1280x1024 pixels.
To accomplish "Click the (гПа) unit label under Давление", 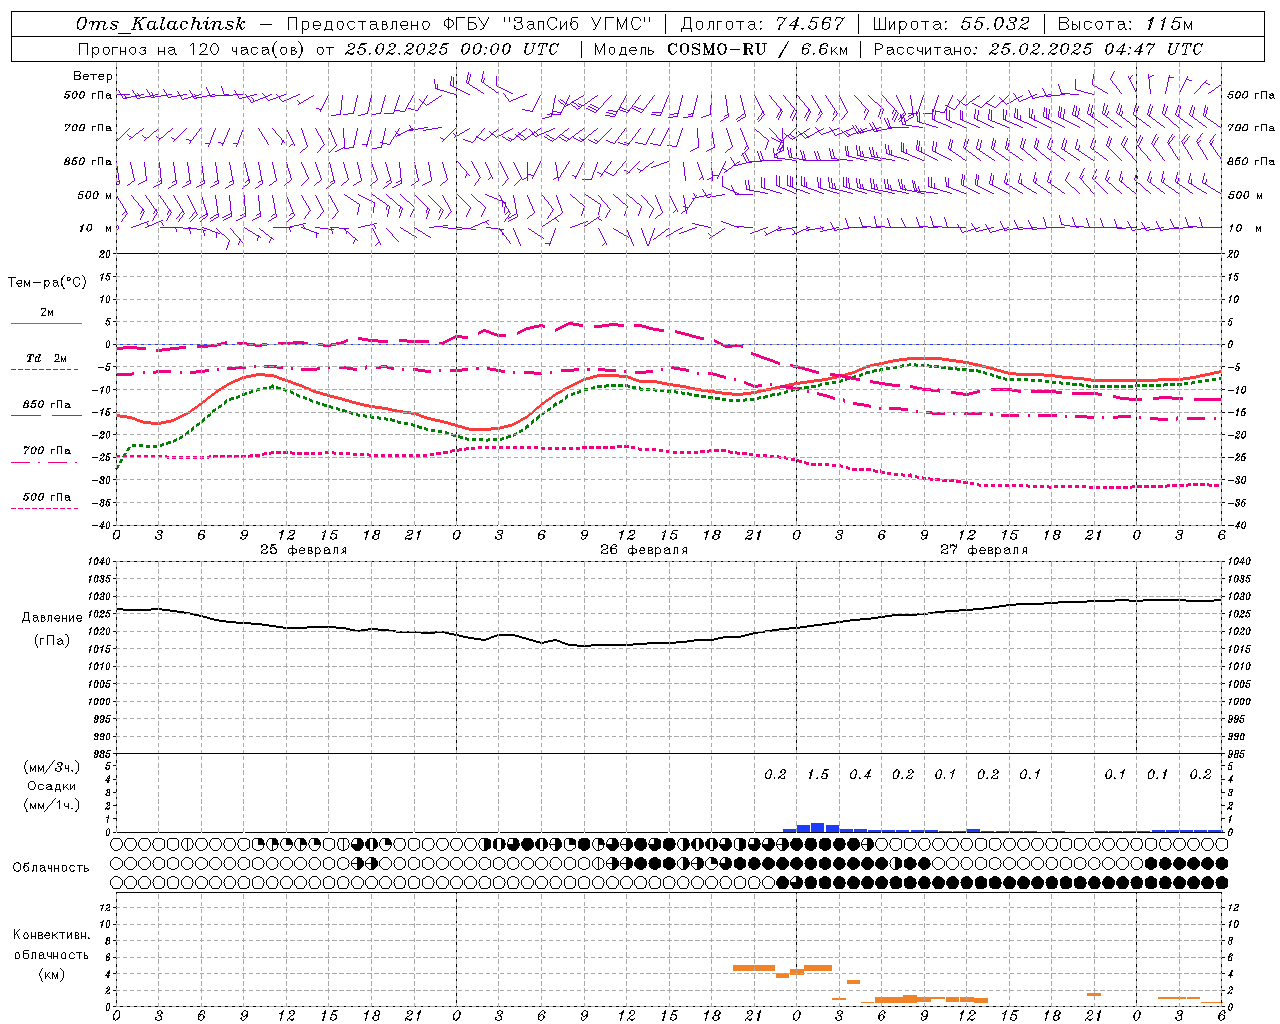I will tap(52, 641).
